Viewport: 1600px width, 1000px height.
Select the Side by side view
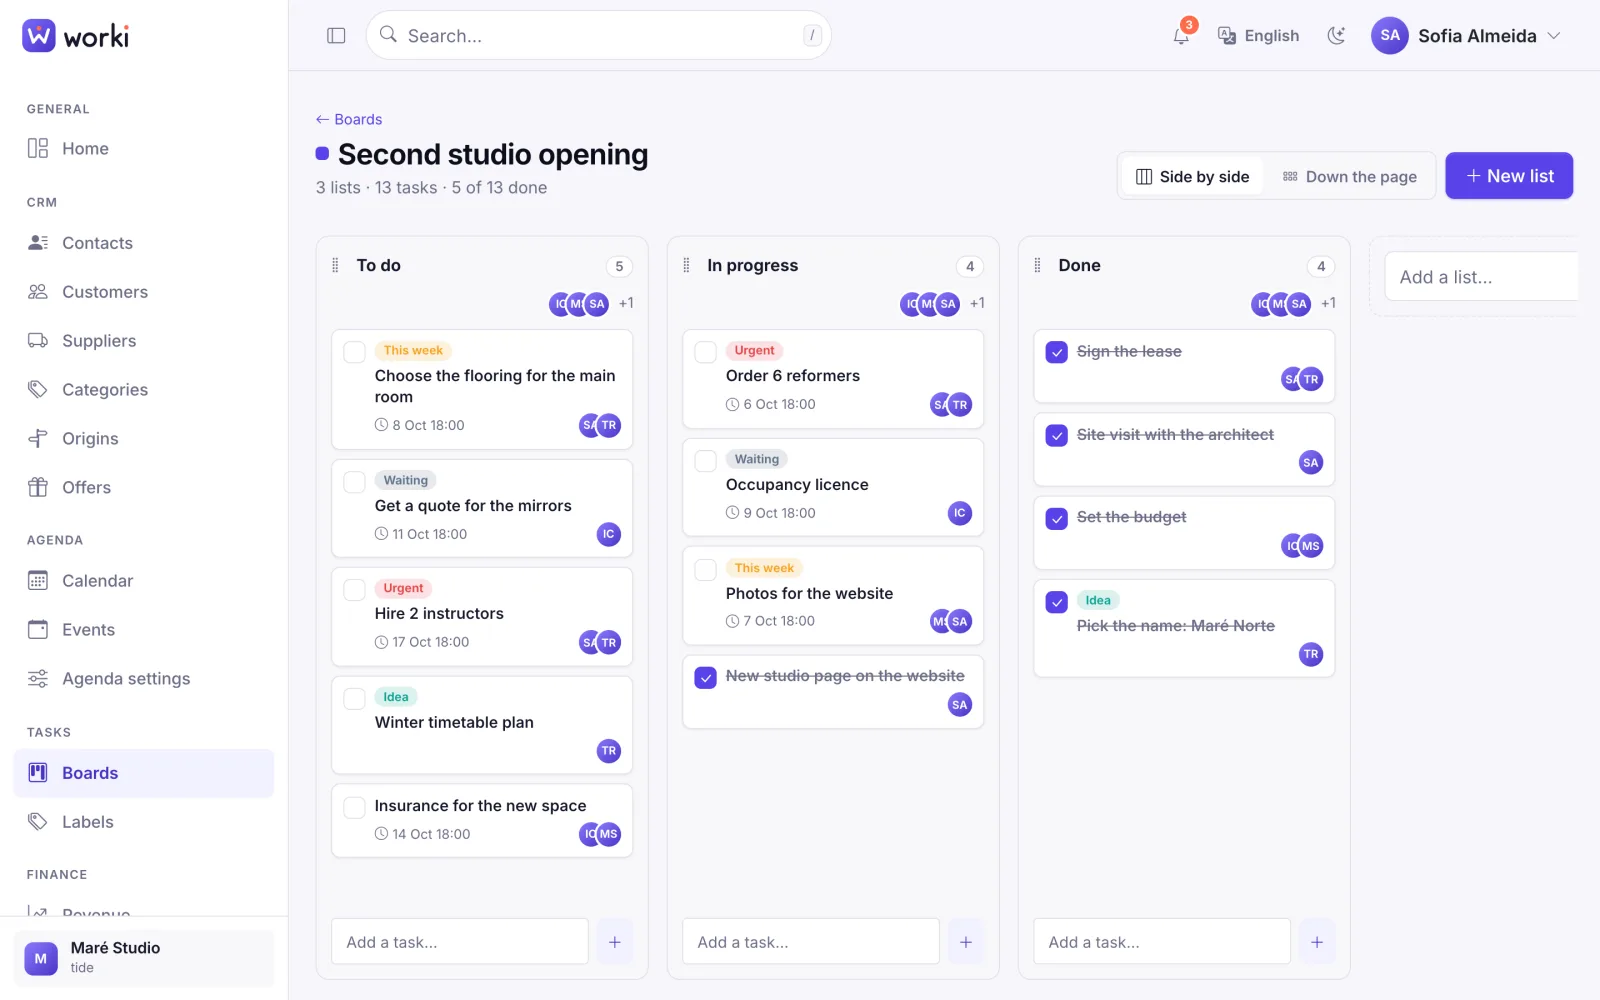pos(1193,177)
